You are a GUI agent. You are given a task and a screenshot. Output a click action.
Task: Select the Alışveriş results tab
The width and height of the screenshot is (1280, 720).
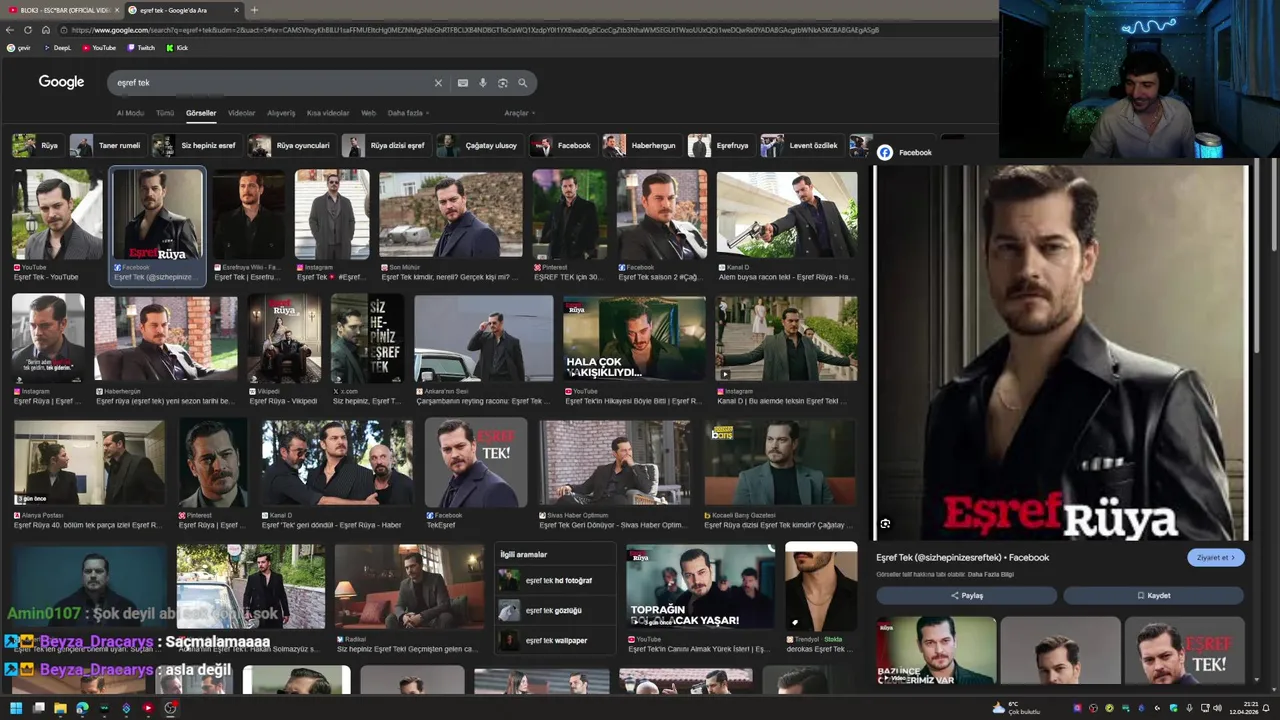pyautogui.click(x=281, y=113)
